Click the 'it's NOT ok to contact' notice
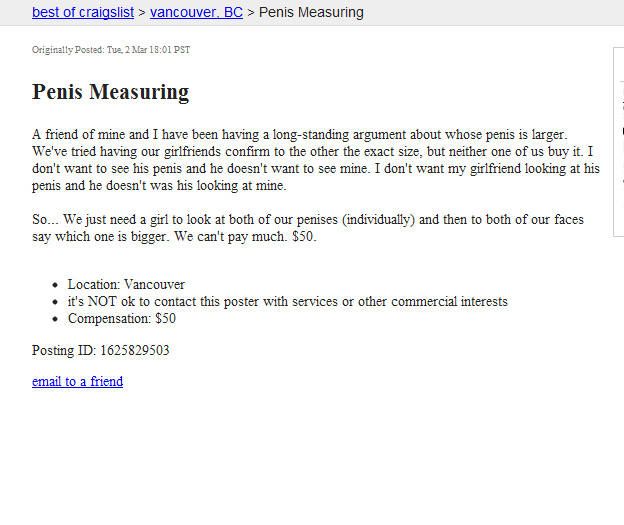The image size is (624, 525). coord(288,302)
